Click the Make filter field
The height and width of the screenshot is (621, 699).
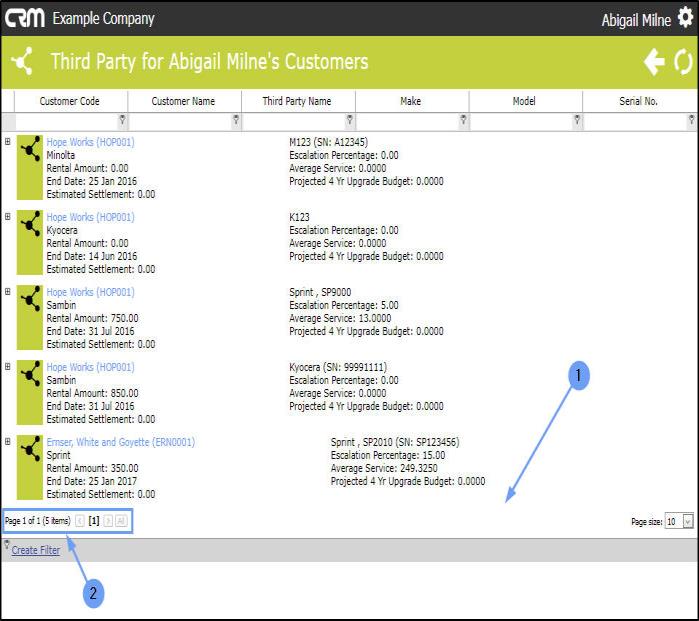(408, 122)
